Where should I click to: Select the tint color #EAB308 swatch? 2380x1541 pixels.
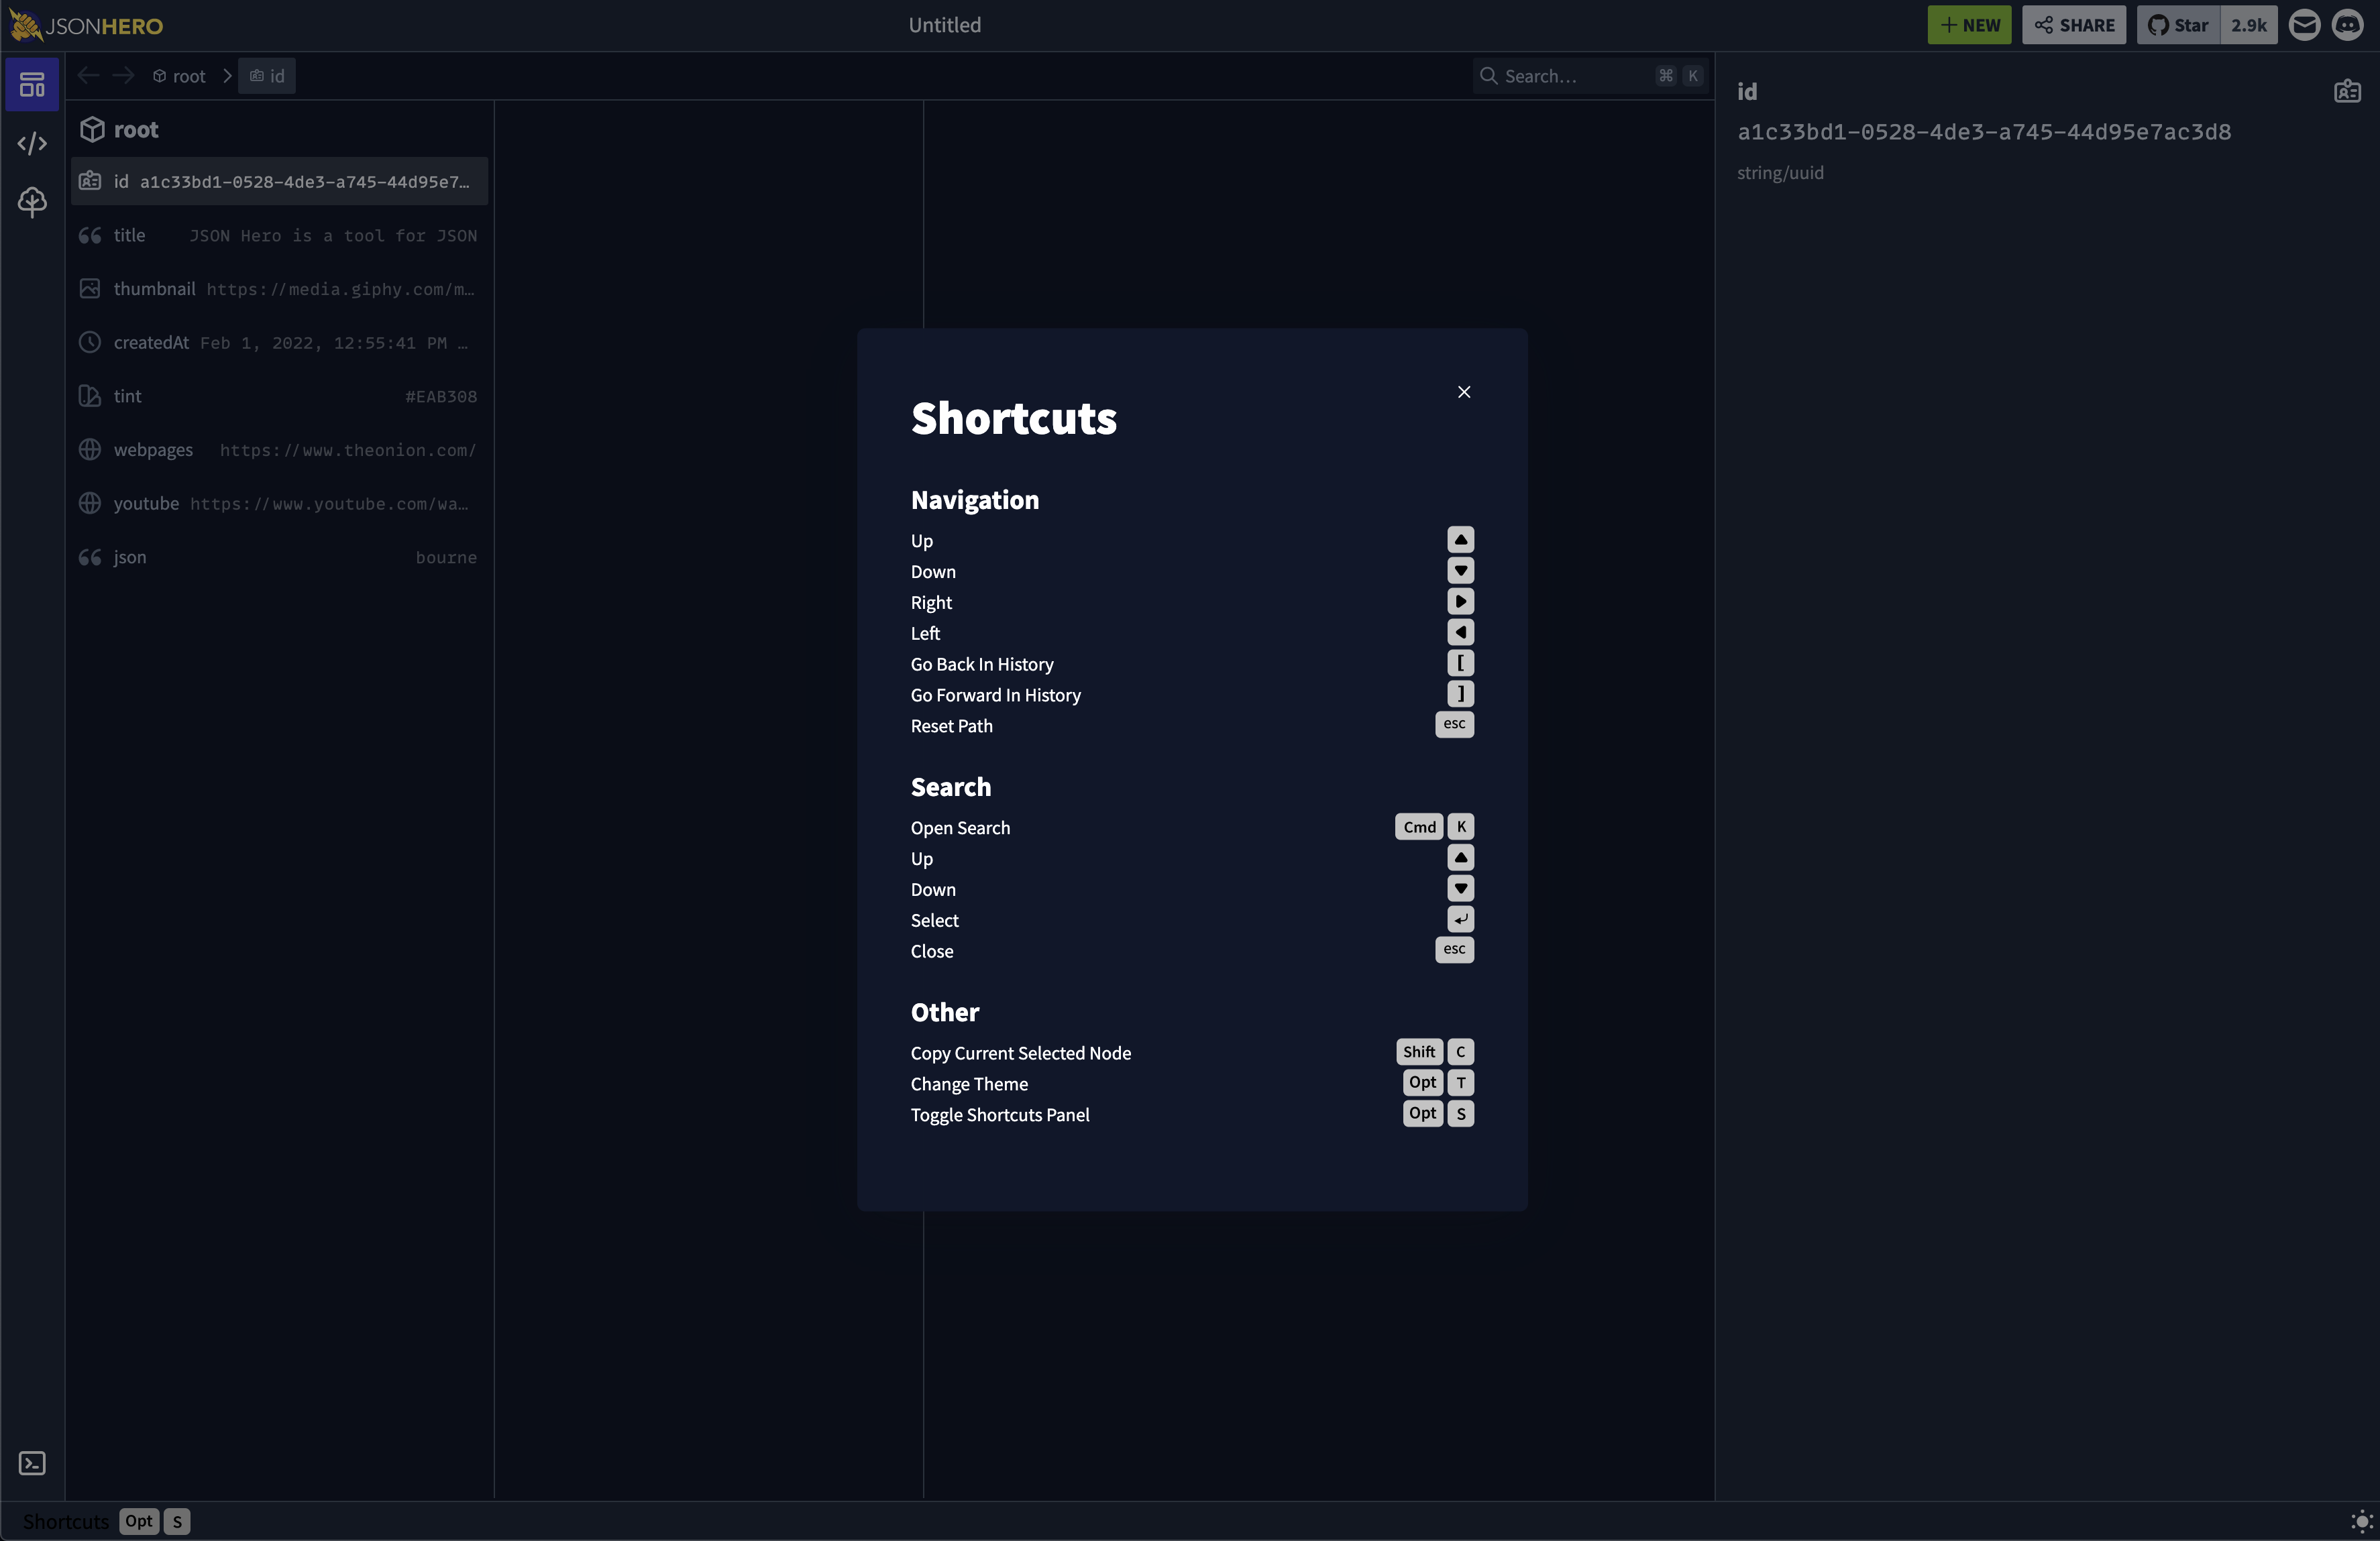(440, 396)
